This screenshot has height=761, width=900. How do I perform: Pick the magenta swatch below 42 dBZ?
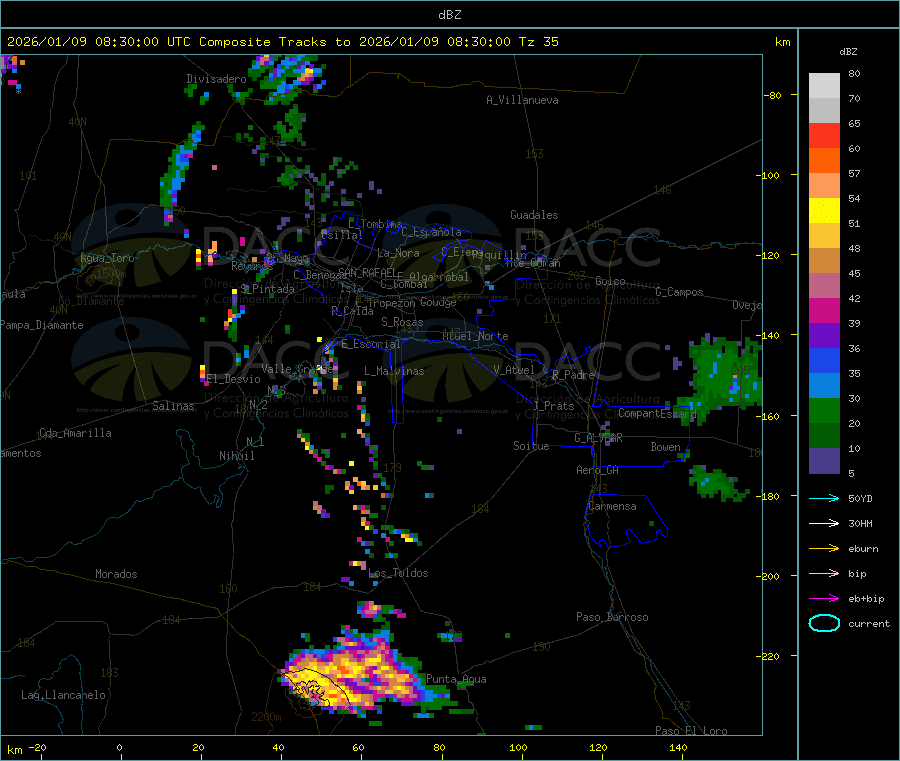click(x=824, y=310)
